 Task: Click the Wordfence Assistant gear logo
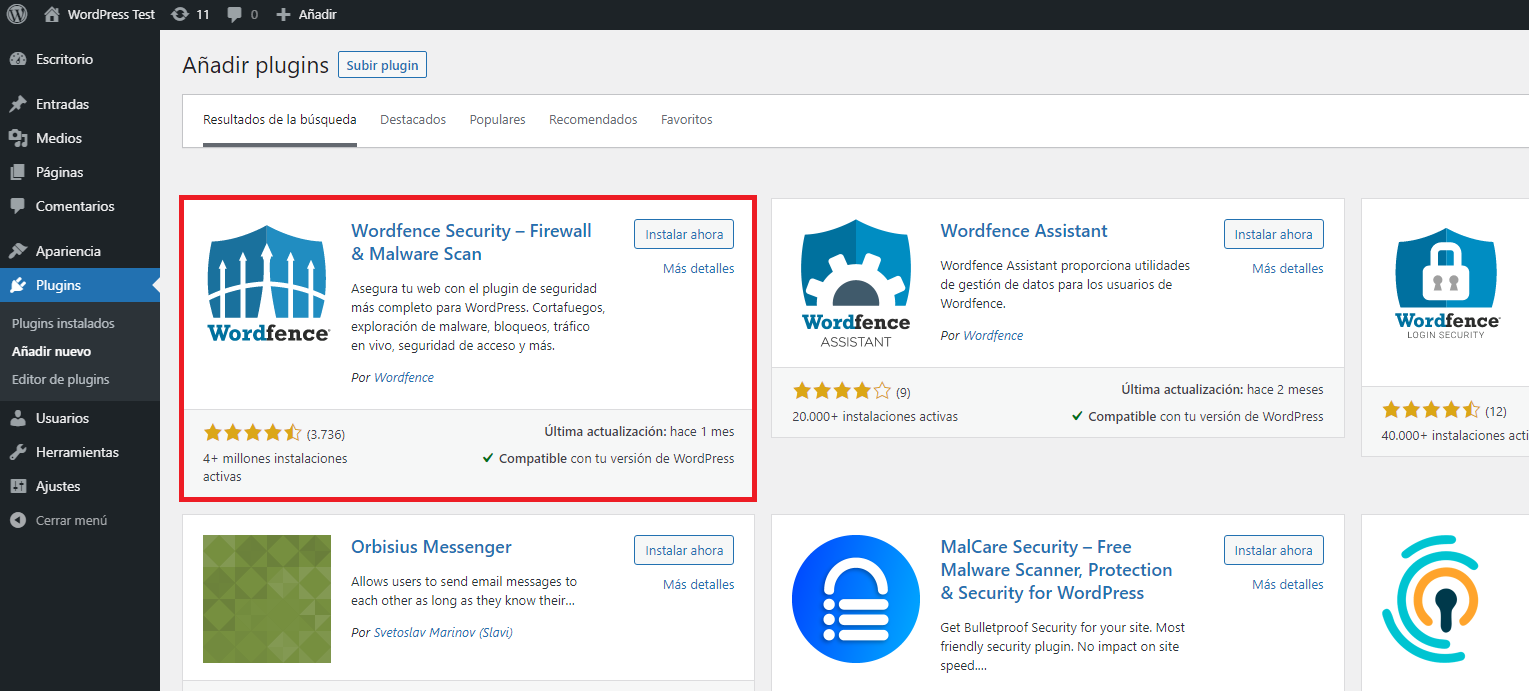[856, 283]
